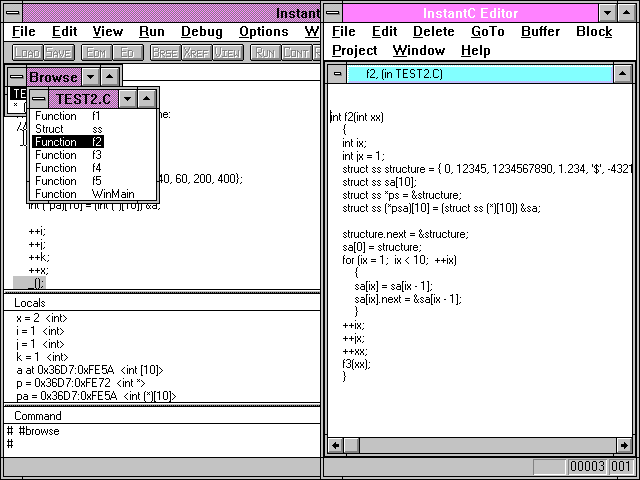Open the f2 editor document control menu

337,74
